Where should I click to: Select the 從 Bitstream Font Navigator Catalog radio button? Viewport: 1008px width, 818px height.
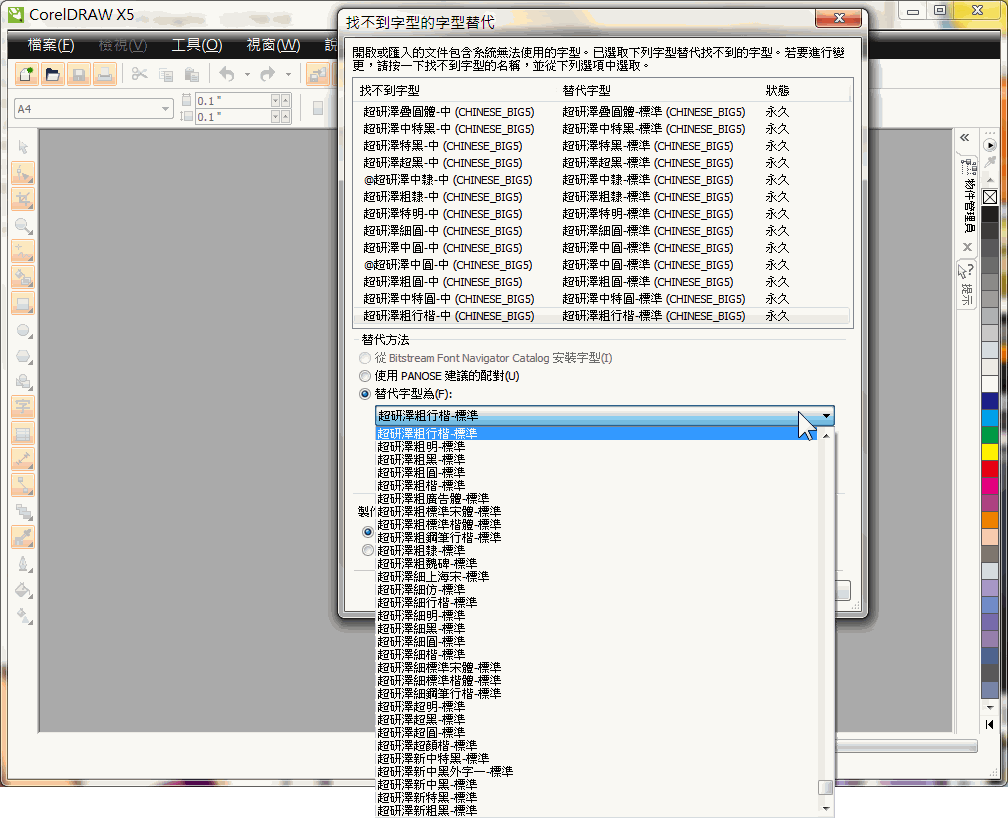(x=366, y=358)
